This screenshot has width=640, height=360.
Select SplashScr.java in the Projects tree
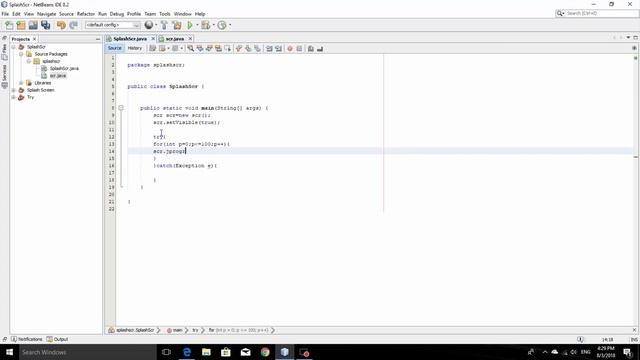click(64, 69)
